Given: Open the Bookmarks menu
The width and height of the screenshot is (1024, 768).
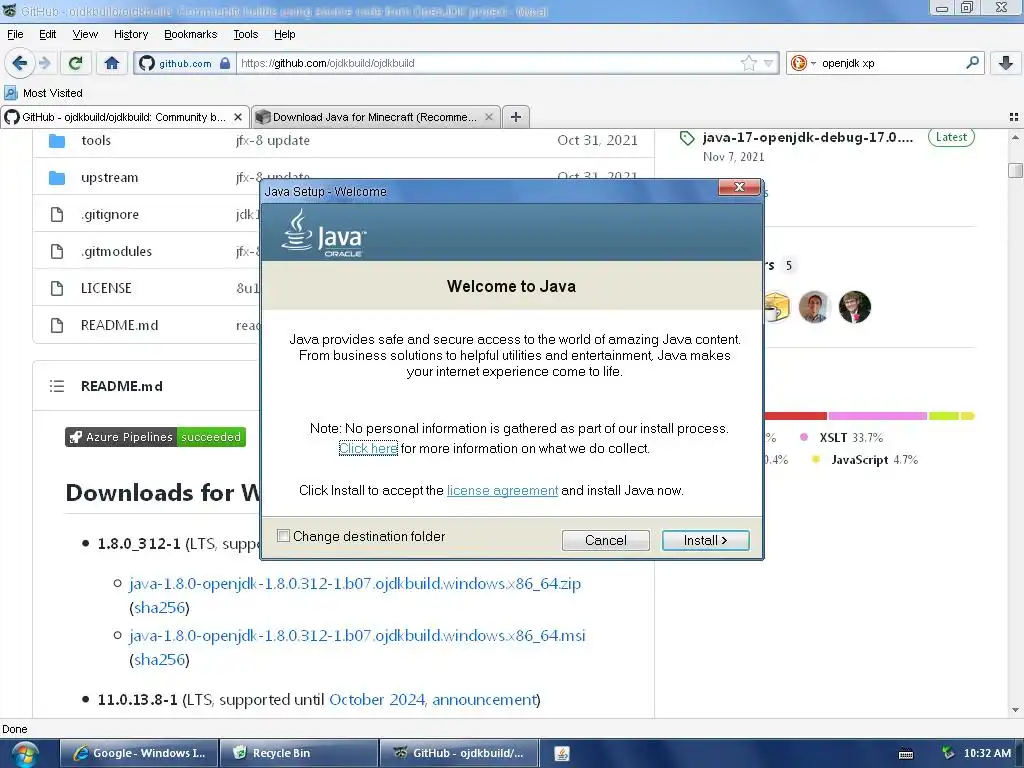Looking at the screenshot, I should click(x=190, y=34).
